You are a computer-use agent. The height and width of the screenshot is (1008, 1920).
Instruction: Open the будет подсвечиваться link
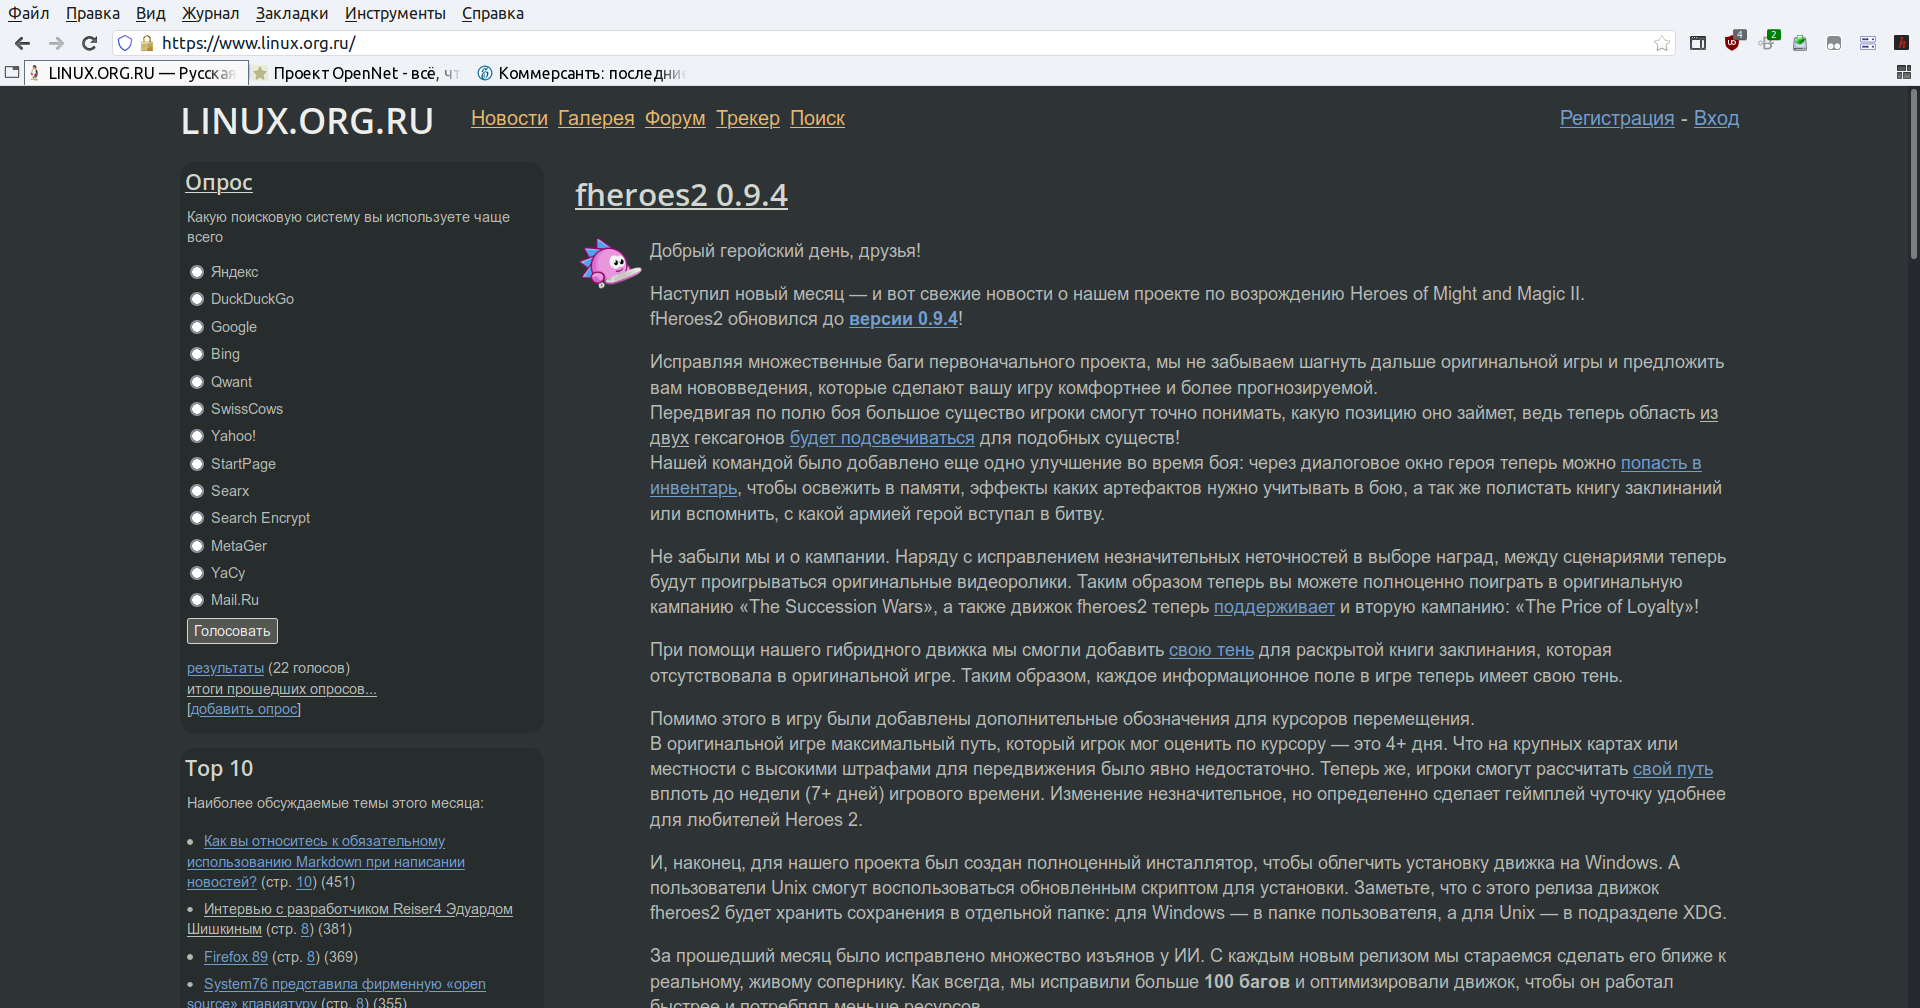coord(882,438)
